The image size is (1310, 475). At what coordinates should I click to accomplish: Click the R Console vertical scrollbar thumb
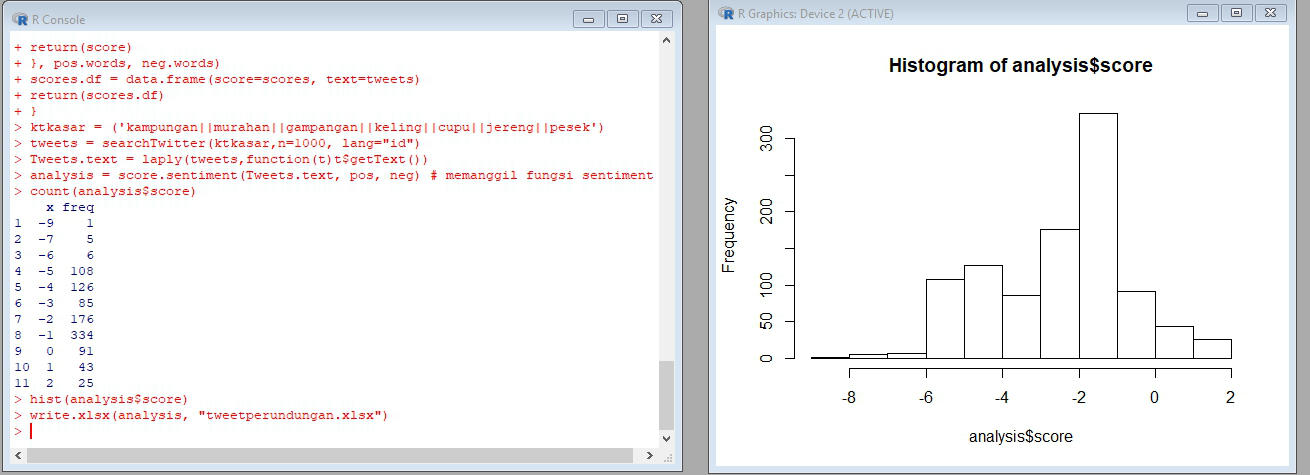[667, 394]
